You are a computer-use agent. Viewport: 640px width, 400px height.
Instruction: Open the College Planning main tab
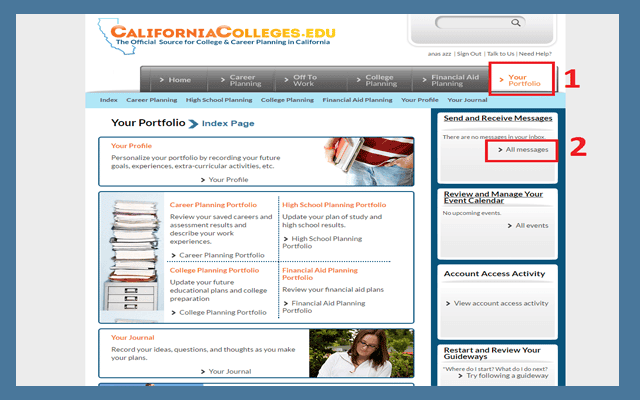377,80
